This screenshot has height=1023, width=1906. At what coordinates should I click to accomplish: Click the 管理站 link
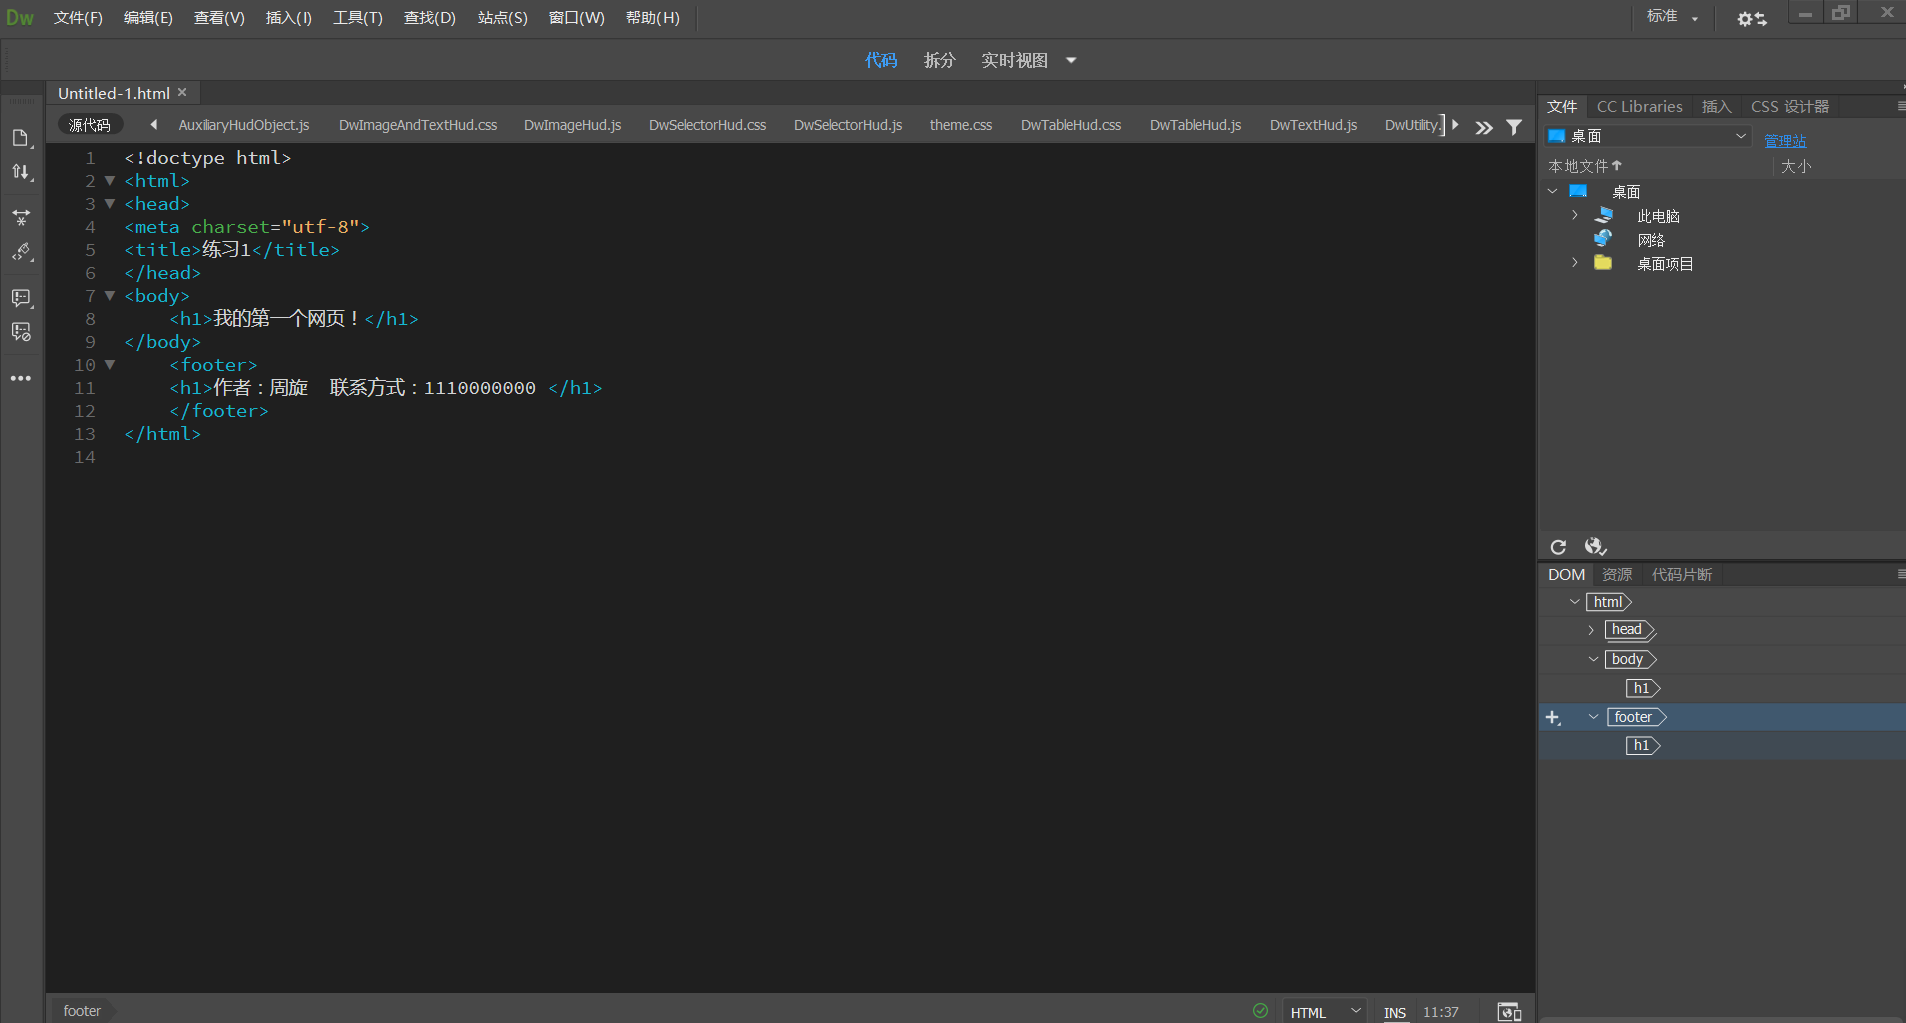pos(1785,141)
